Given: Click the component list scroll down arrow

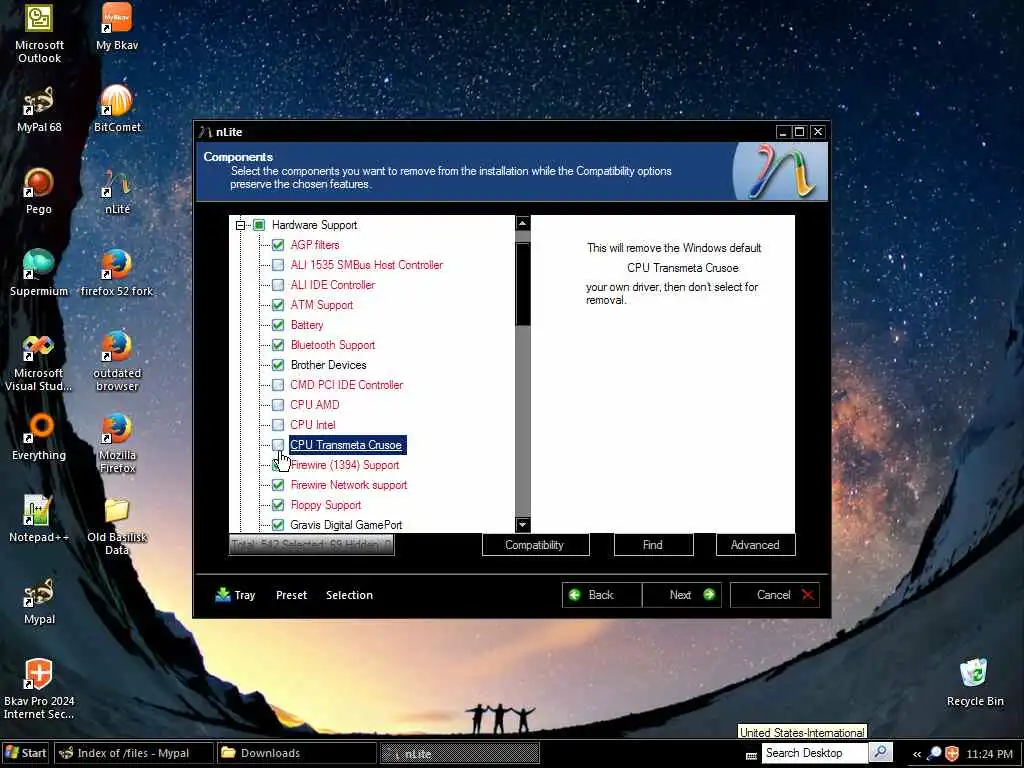Looking at the screenshot, I should [x=522, y=524].
